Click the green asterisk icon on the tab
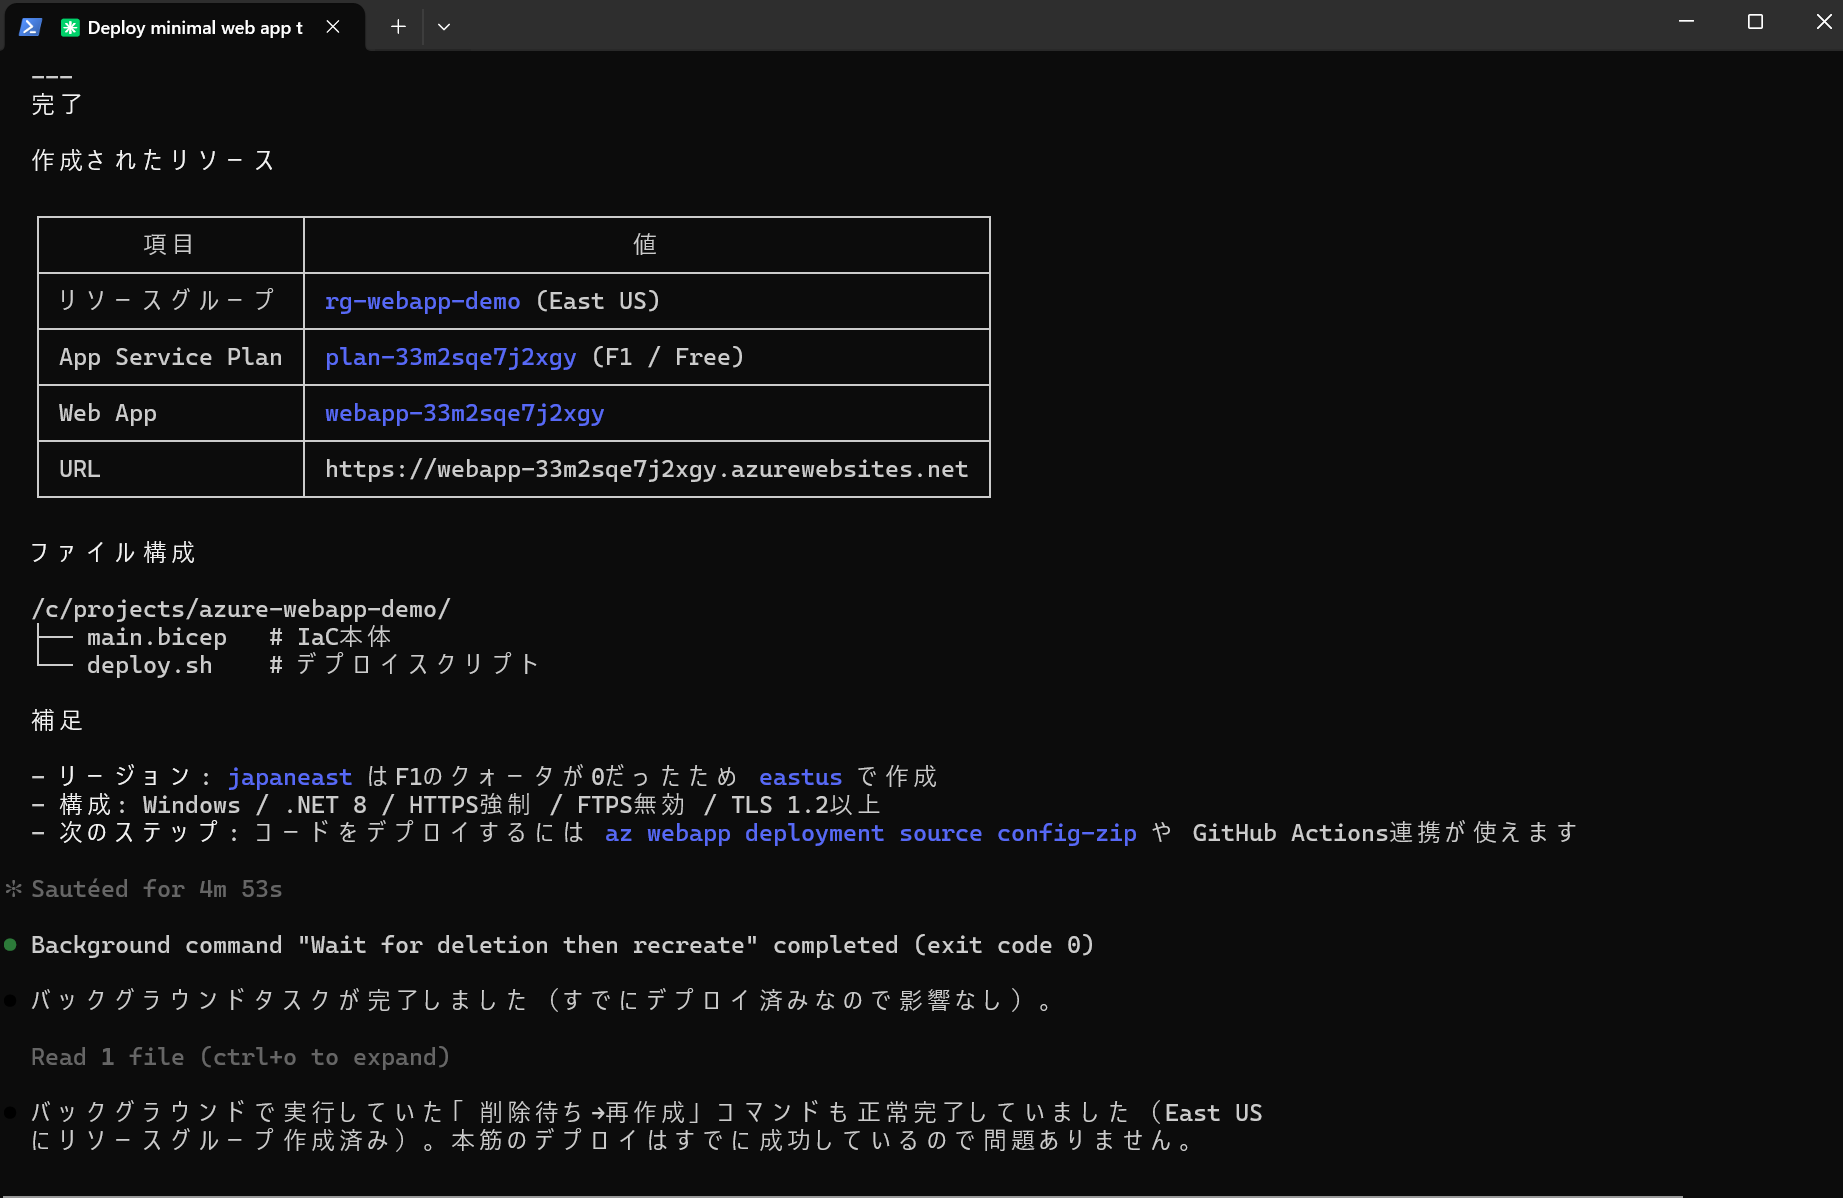This screenshot has width=1843, height=1198. (x=70, y=27)
